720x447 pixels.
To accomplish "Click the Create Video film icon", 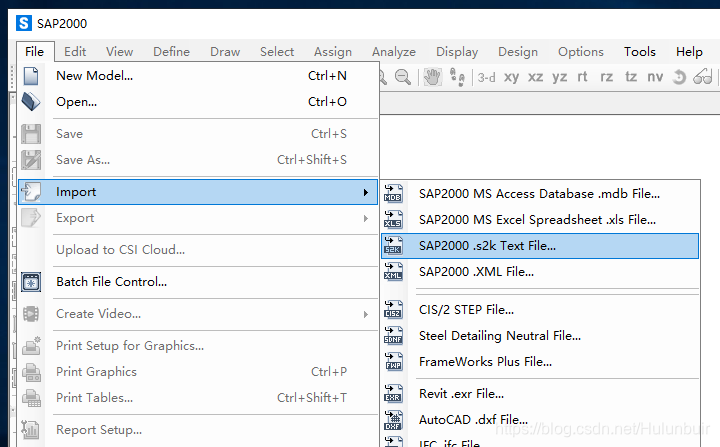I will 31,314.
